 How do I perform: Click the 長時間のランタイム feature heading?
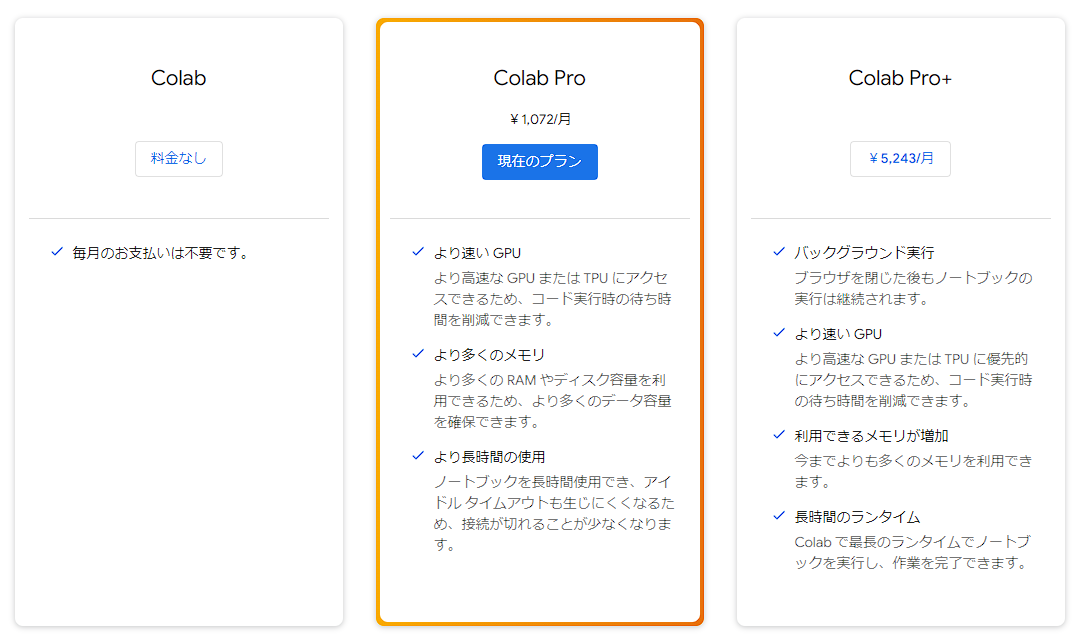click(x=857, y=516)
